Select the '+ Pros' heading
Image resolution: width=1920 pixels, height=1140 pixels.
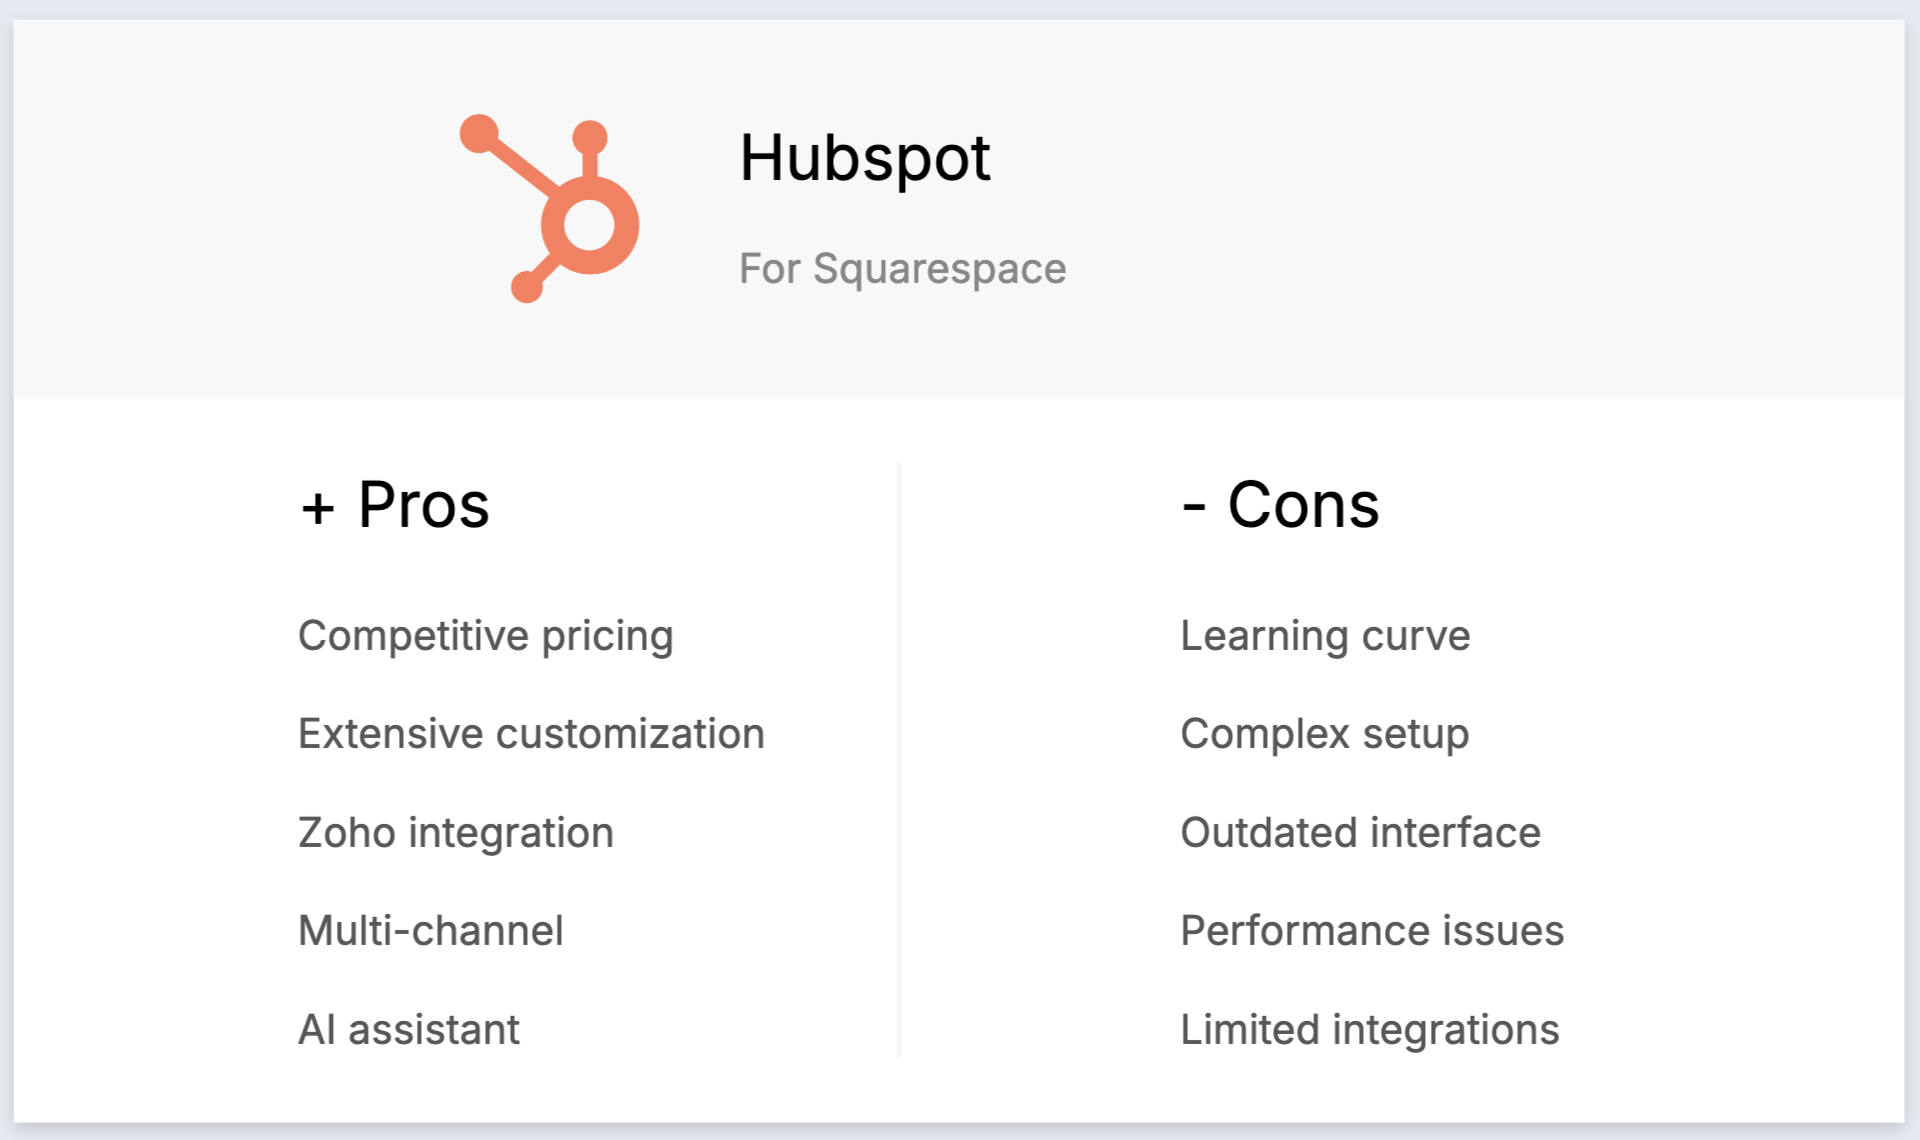[x=395, y=505]
